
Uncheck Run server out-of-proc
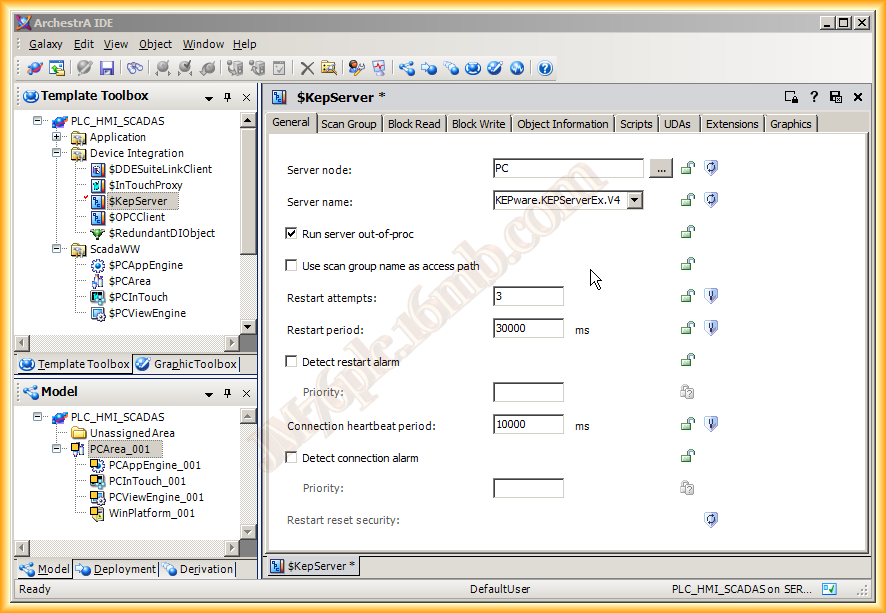[x=292, y=234]
